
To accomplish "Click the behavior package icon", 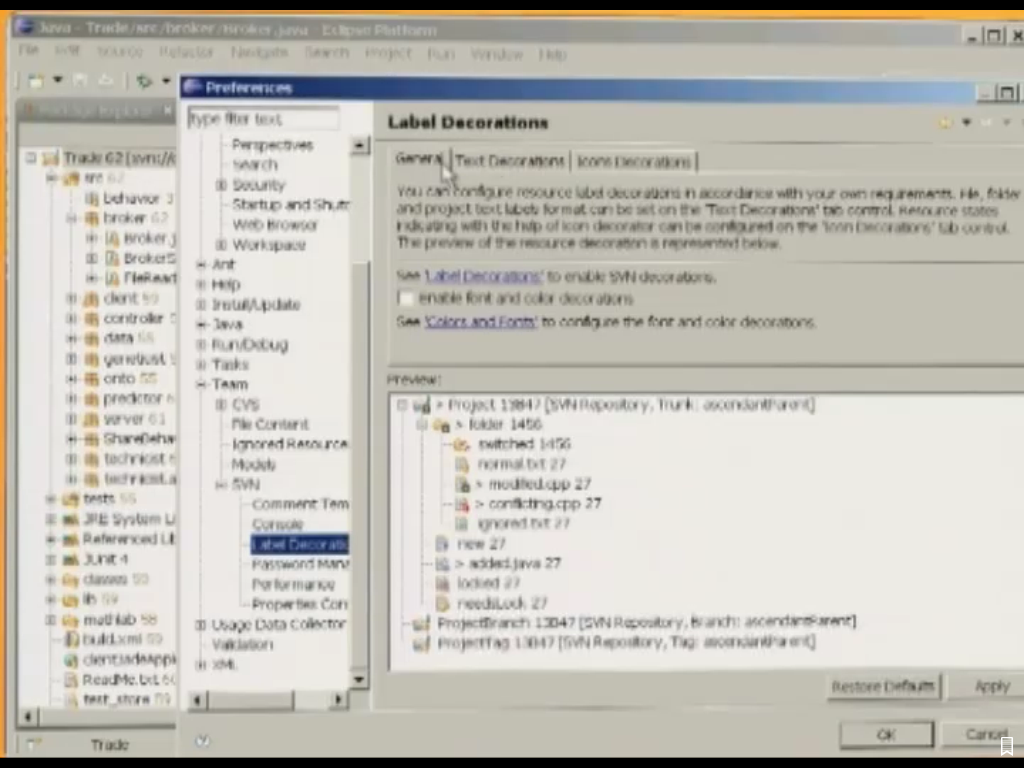I will click(92, 199).
